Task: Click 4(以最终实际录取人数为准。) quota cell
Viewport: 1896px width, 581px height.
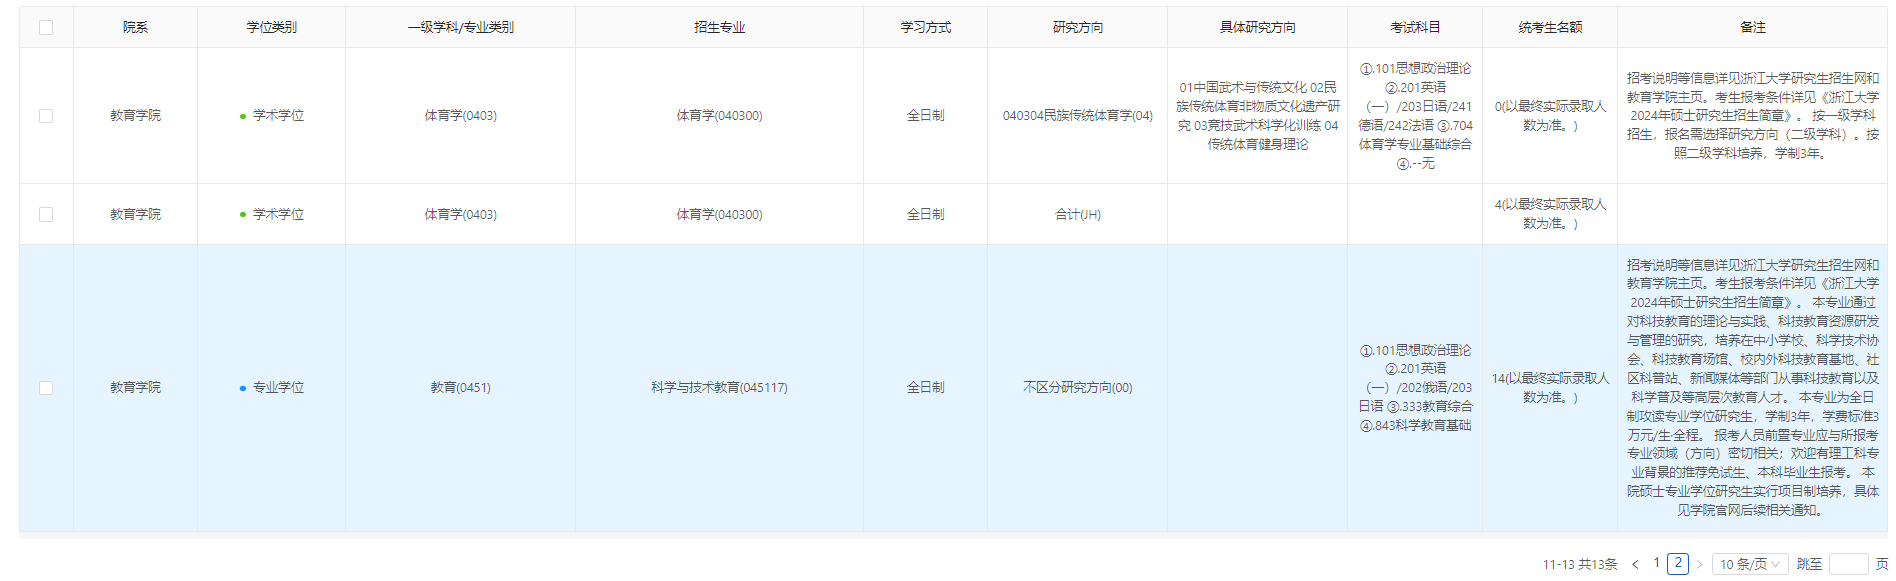Action: pyautogui.click(x=1550, y=214)
